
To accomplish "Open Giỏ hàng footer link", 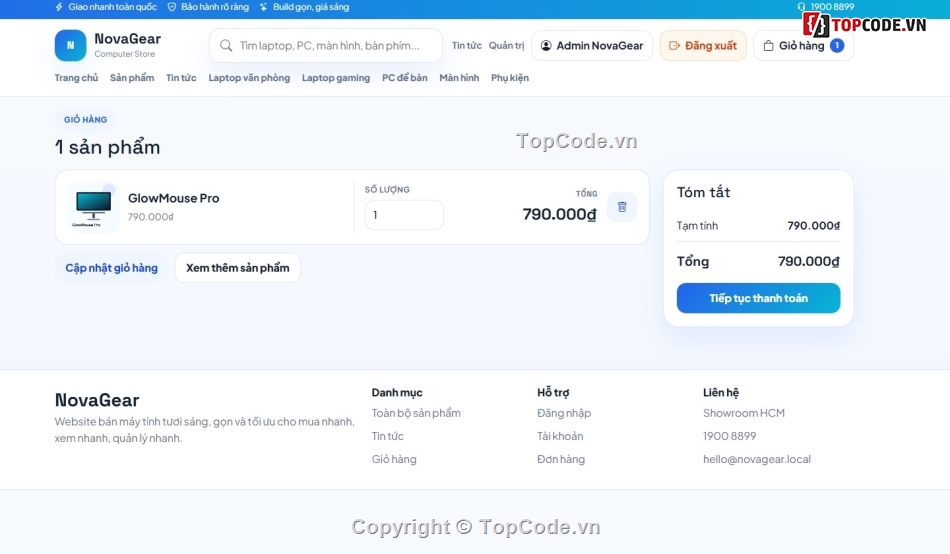I will tap(394, 459).
